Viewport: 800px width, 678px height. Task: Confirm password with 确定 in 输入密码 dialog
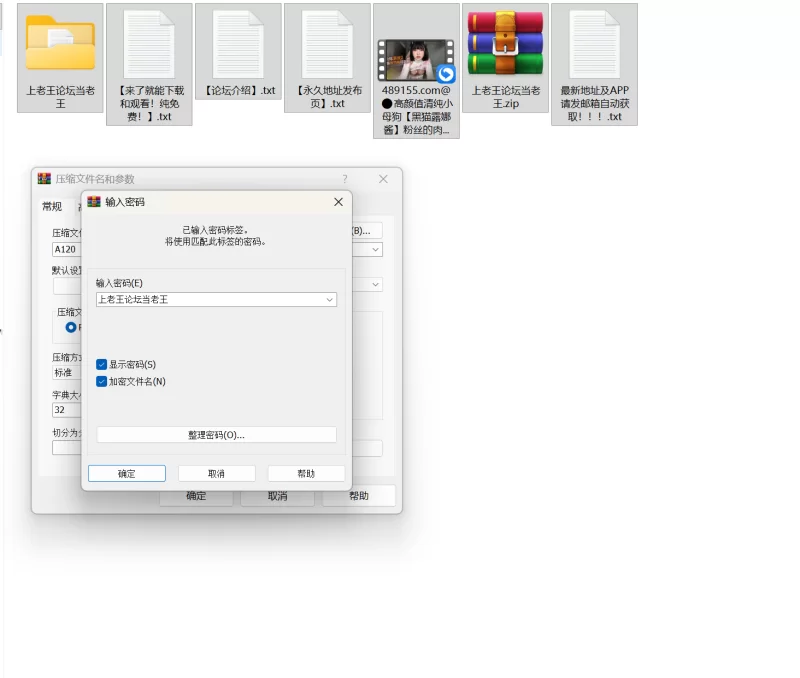click(127, 474)
